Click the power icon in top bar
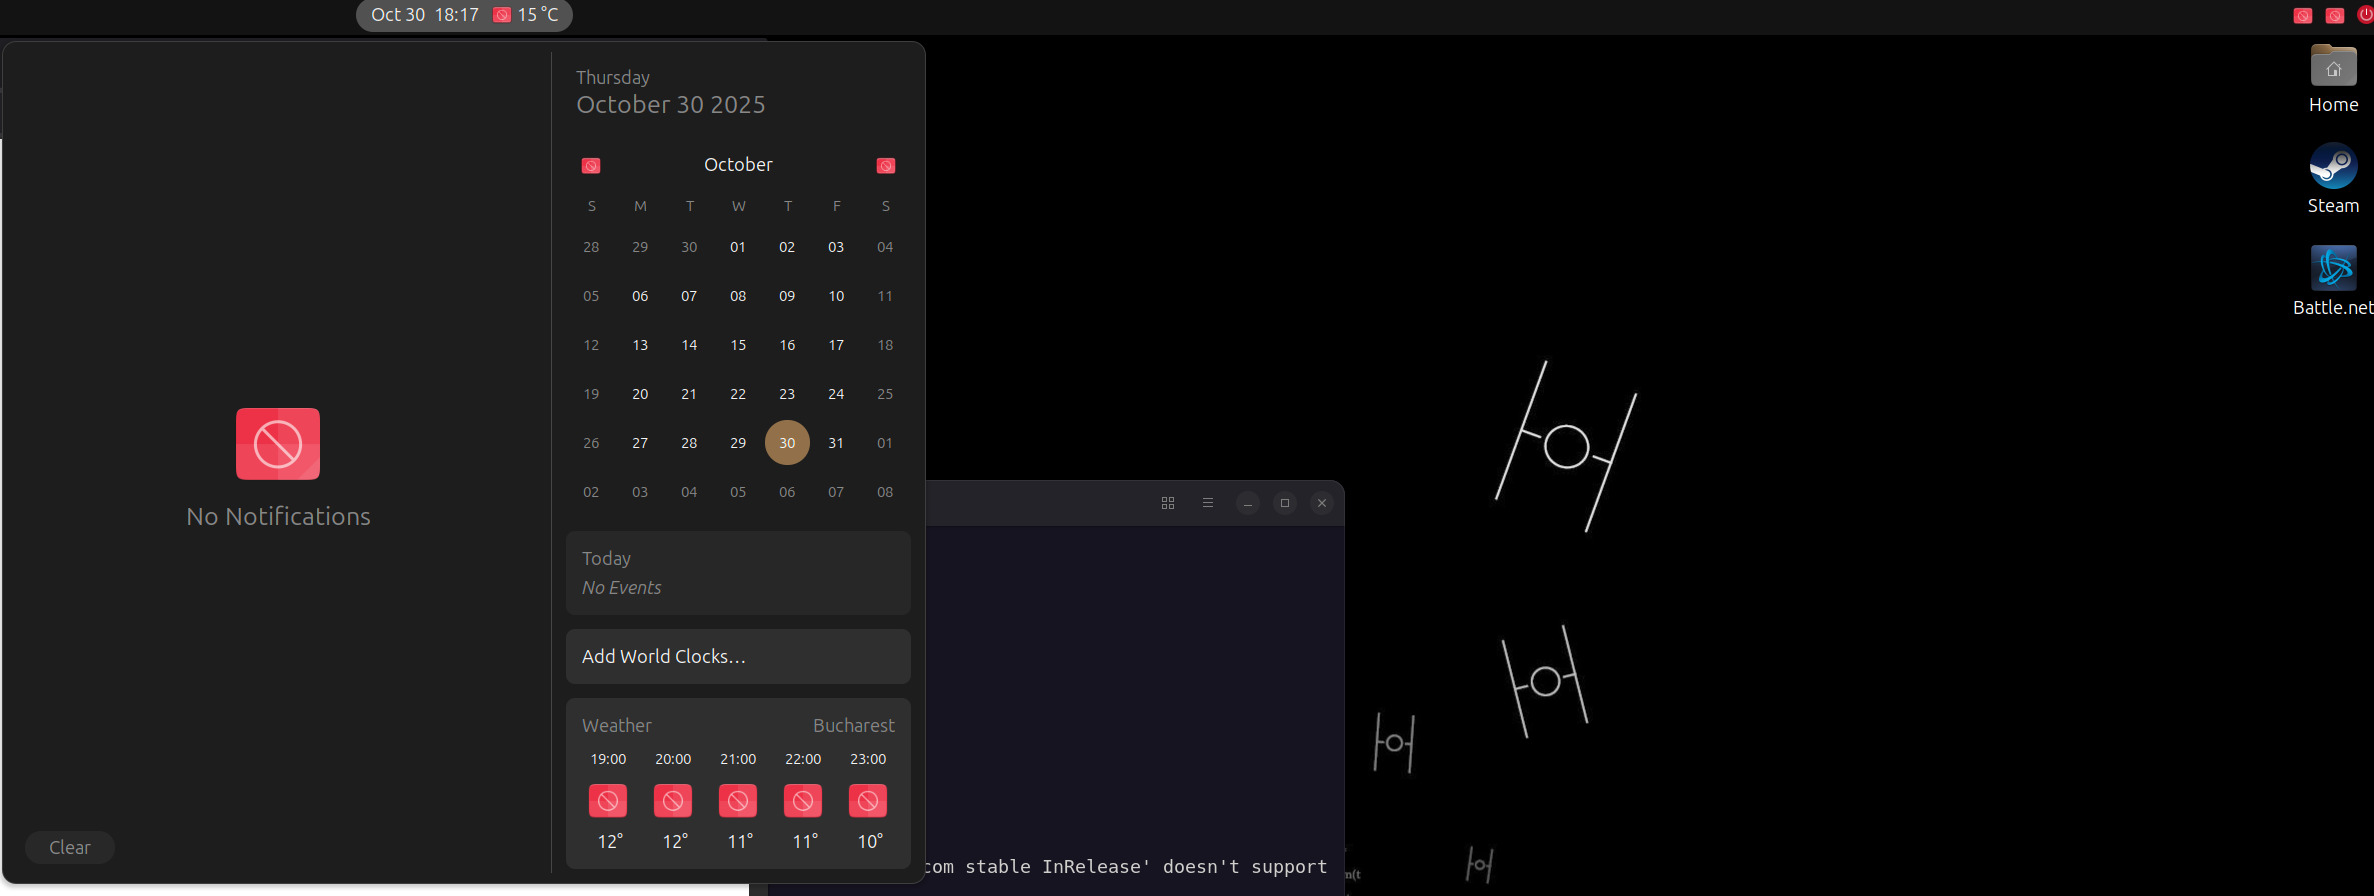The height and width of the screenshot is (896, 2374). pos(2365,15)
